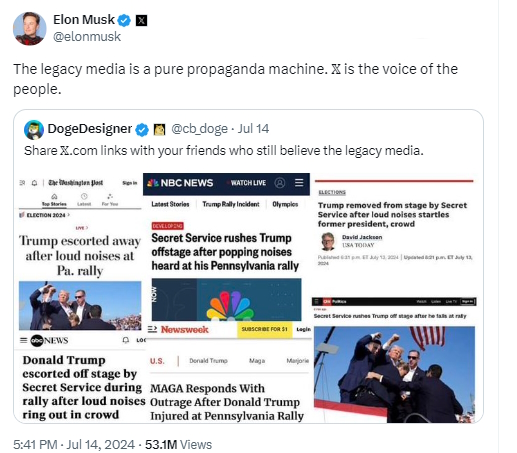The width and height of the screenshot is (517, 453).
Task: Click the black X affiliate badge
Action: (141, 21)
